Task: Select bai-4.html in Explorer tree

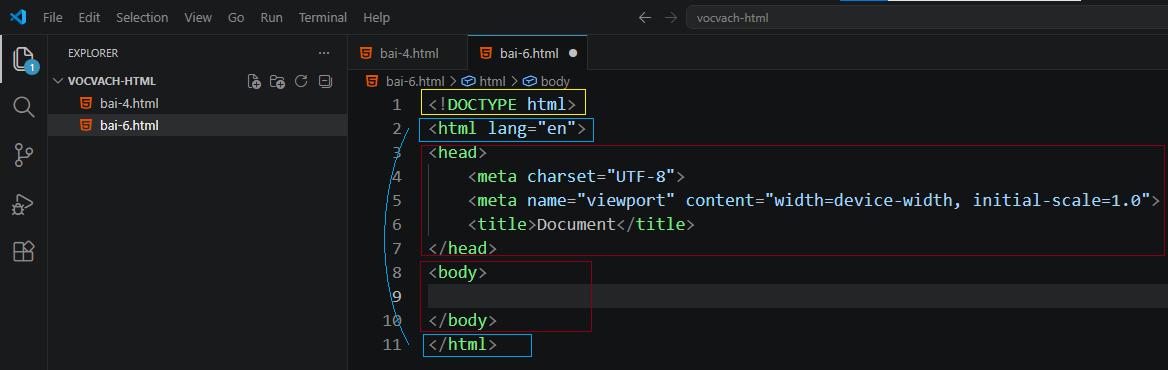Action: click(197, 103)
